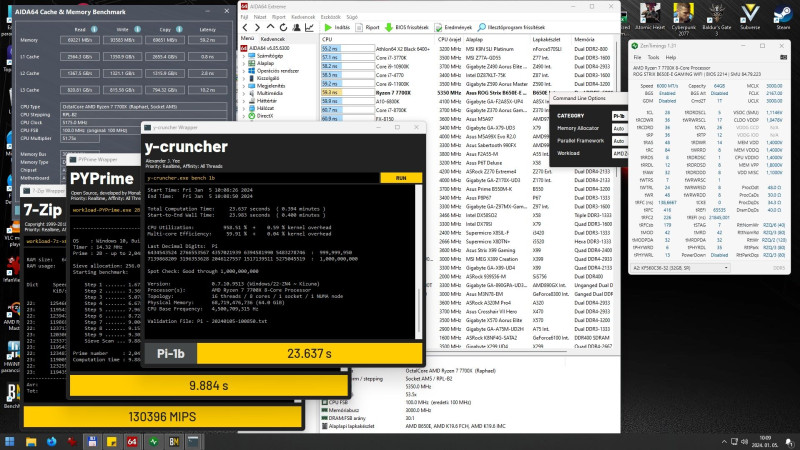
Task: Open the floppy disk app in taskbar
Action: 92,441
